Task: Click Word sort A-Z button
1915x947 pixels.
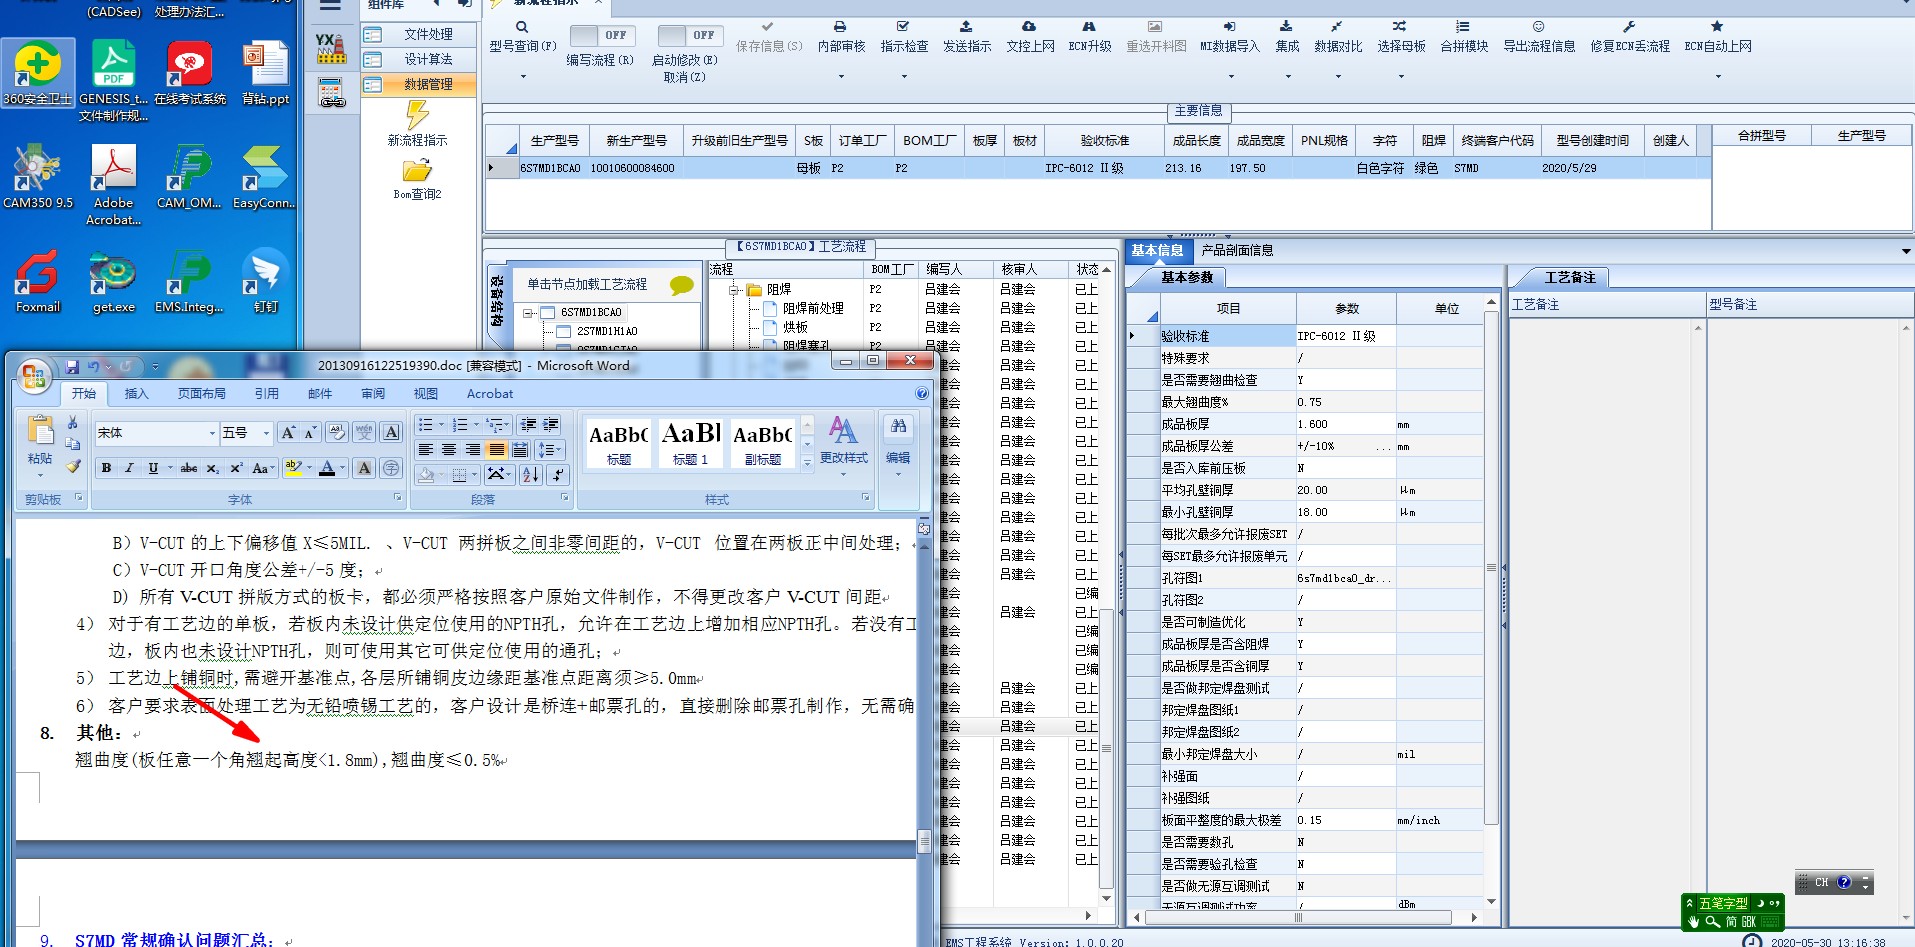Action: tap(531, 474)
